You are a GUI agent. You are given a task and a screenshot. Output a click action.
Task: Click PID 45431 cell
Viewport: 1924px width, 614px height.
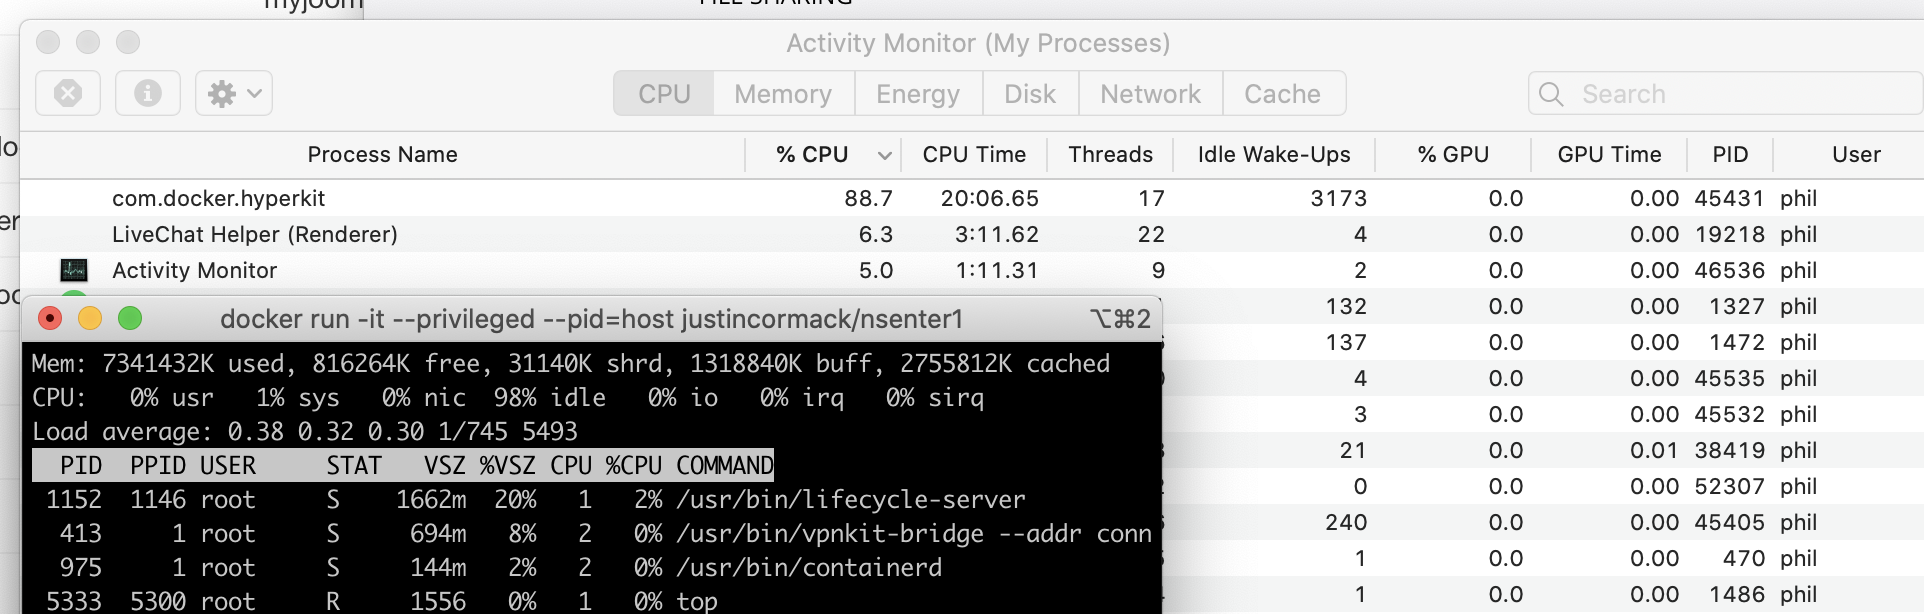pyautogui.click(x=1729, y=198)
